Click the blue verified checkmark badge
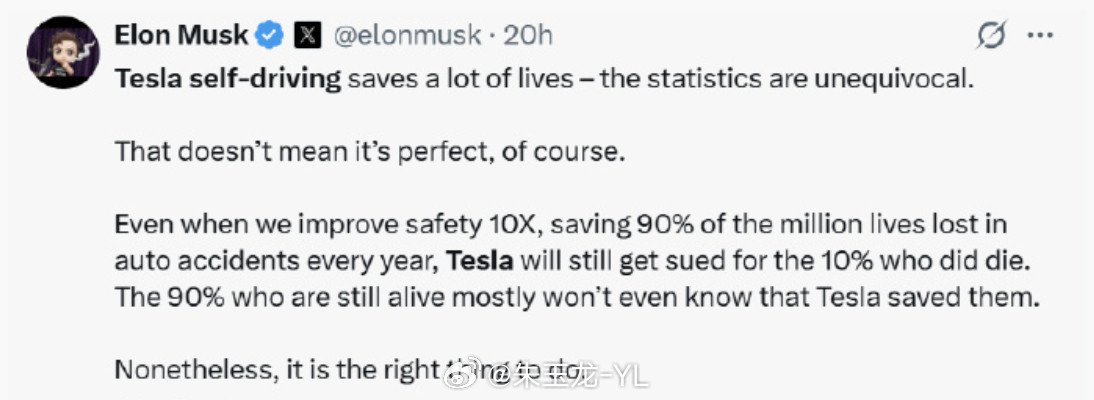This screenshot has width=1094, height=400. [270, 36]
